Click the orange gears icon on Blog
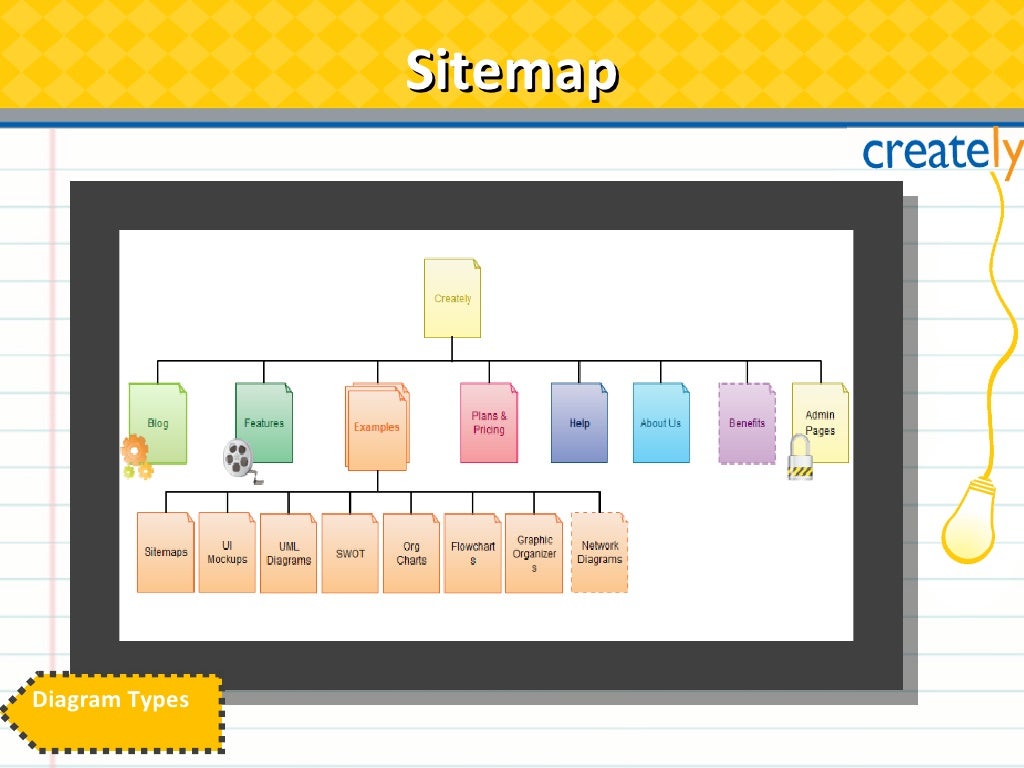 pyautogui.click(x=137, y=456)
